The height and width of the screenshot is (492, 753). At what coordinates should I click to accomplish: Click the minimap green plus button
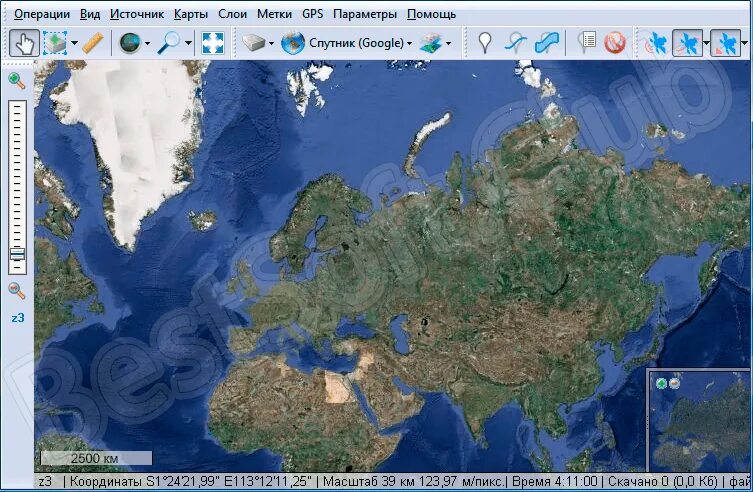click(662, 383)
